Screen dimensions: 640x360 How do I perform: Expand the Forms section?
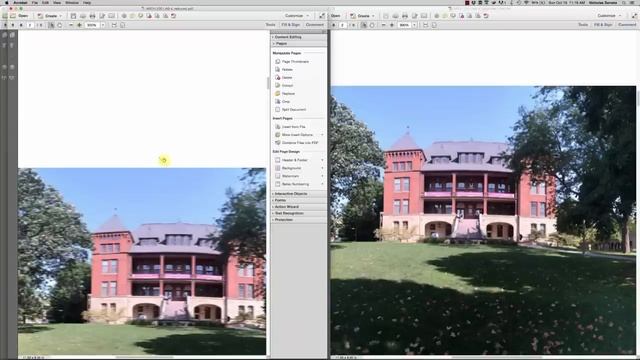298,200
